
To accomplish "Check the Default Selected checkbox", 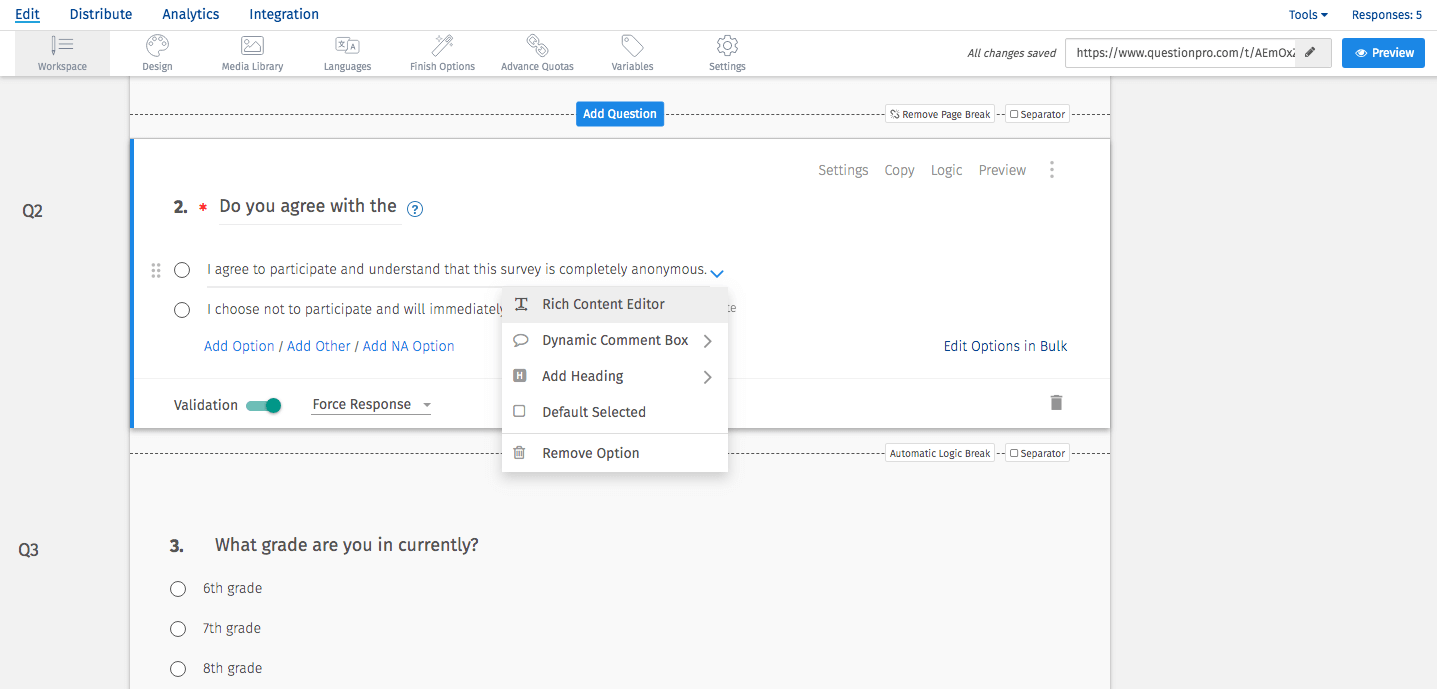I will pos(519,411).
